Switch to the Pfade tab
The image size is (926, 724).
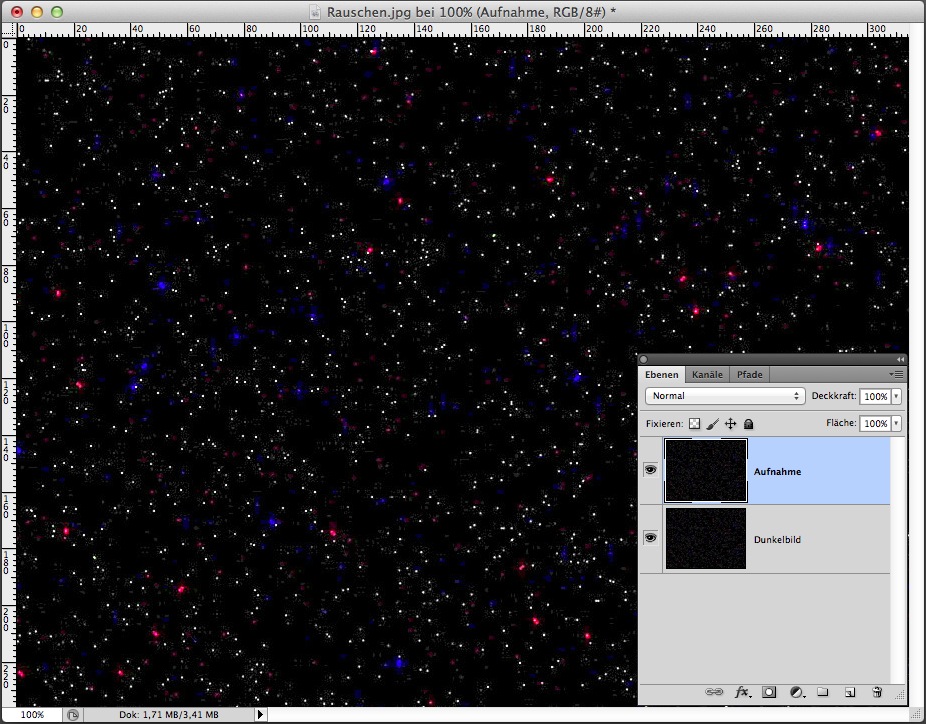[749, 375]
